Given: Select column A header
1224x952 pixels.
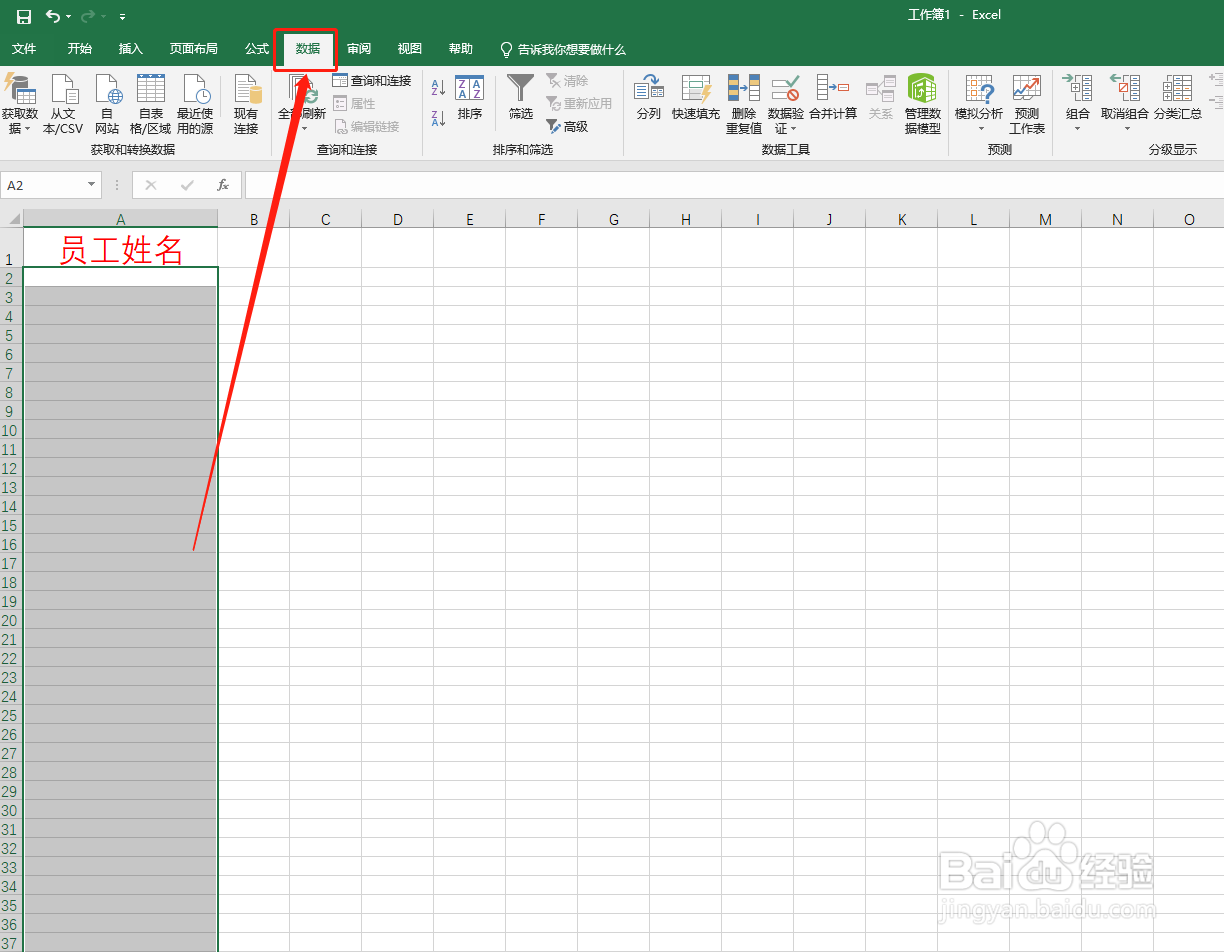Looking at the screenshot, I should point(121,219).
